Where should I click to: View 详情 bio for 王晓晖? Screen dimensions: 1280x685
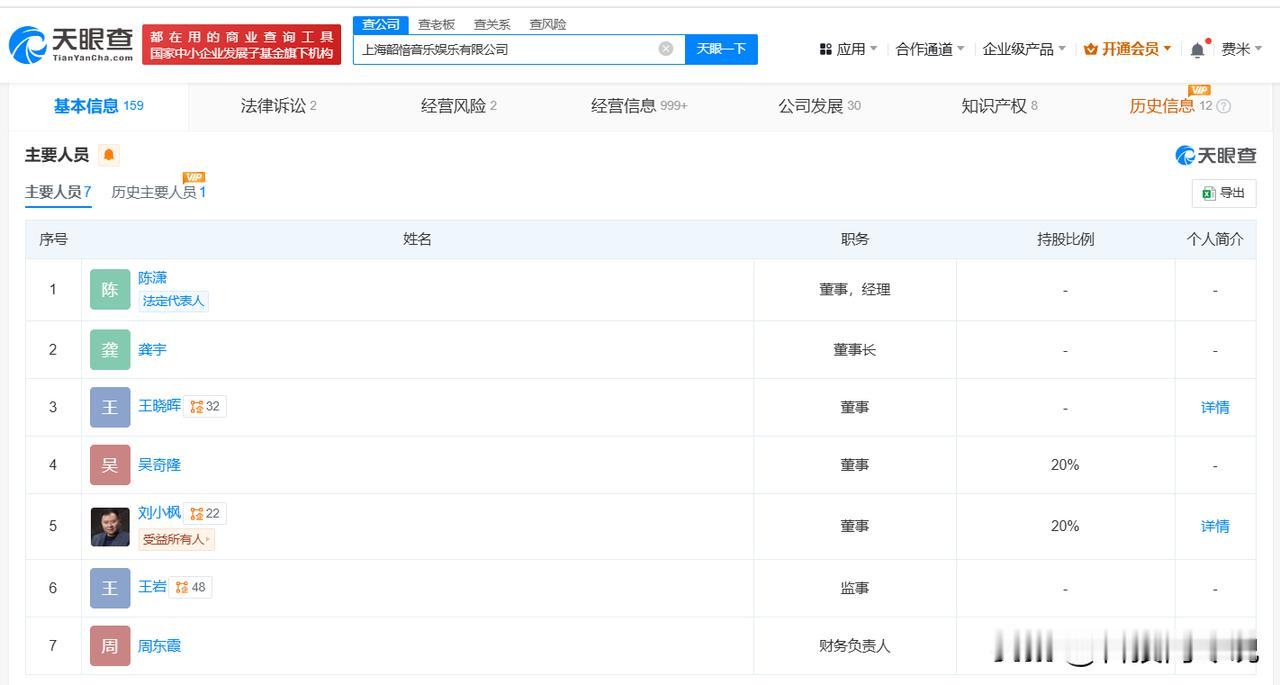(x=1215, y=407)
